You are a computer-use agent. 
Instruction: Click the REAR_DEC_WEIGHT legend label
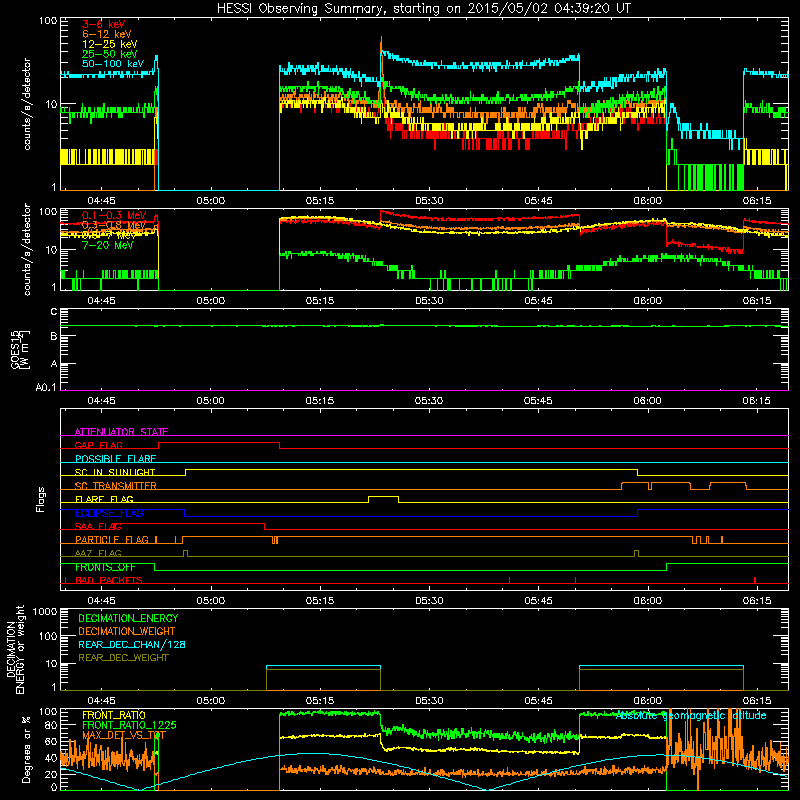[x=123, y=658]
